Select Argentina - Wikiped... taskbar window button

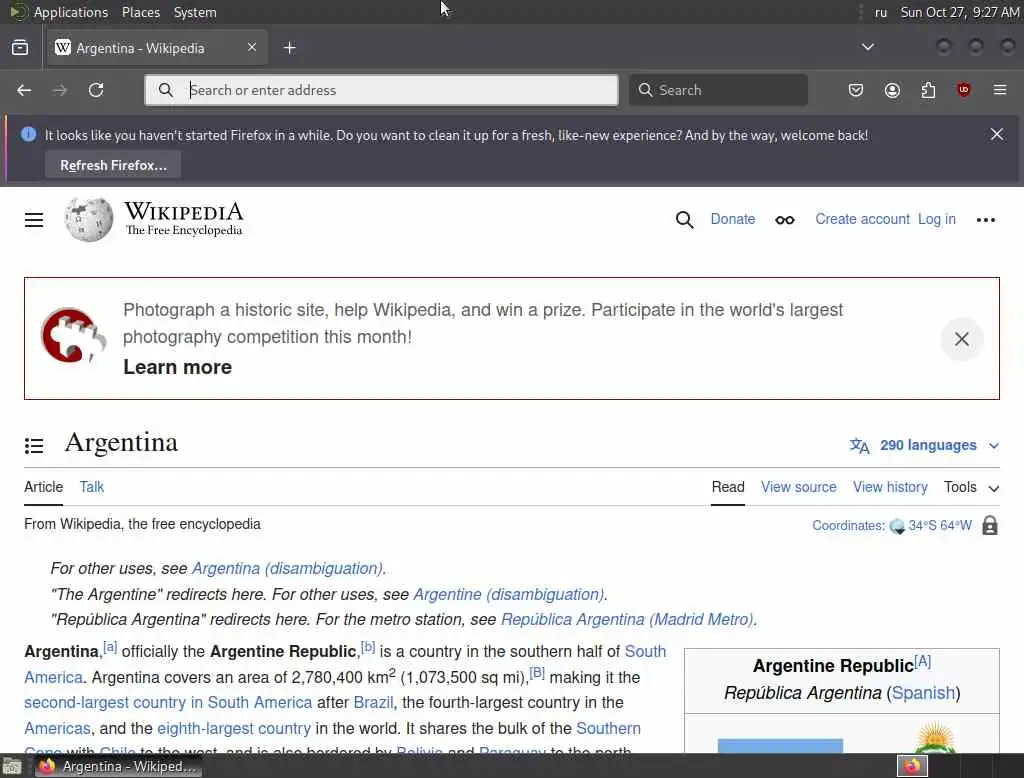[x=118, y=766]
